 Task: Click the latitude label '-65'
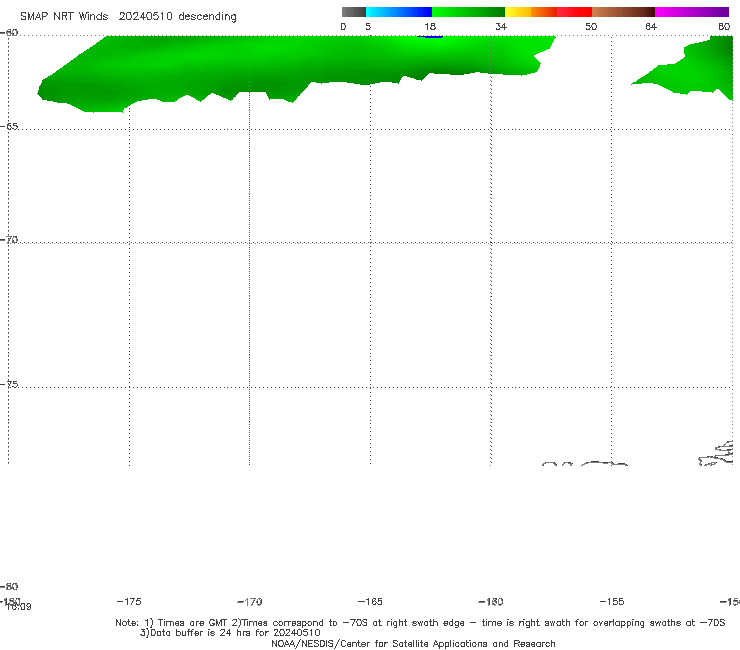(x=9, y=127)
